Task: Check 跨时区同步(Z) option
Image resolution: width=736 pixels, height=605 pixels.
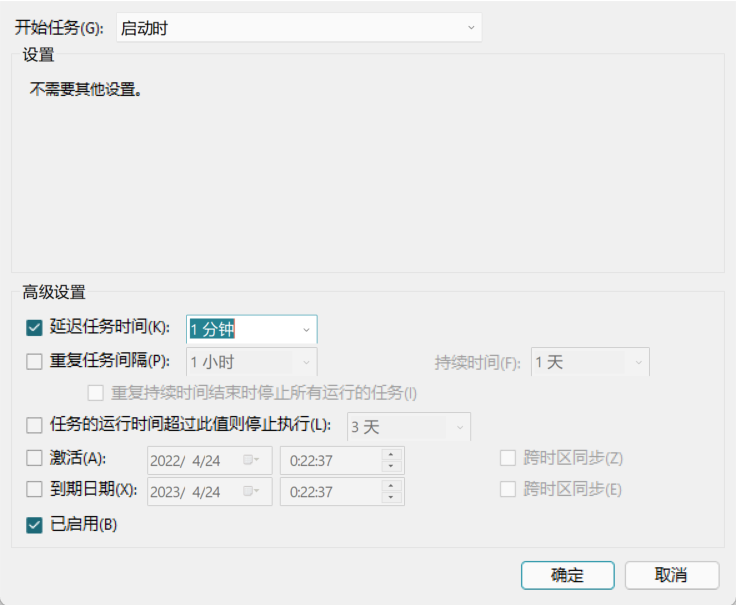Action: [508, 458]
